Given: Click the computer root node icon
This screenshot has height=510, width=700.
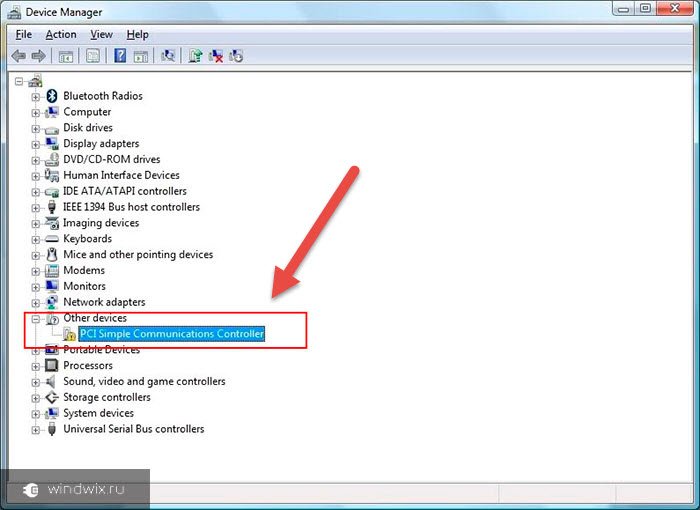Looking at the screenshot, I should pos(35,81).
